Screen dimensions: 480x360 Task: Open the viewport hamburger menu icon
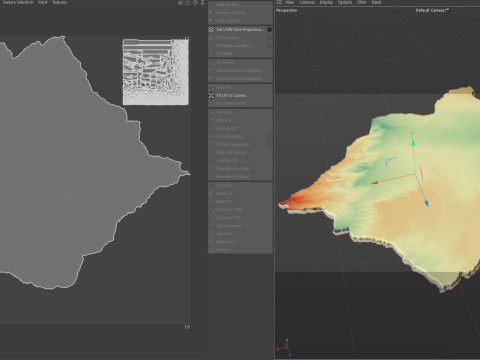(279, 2)
